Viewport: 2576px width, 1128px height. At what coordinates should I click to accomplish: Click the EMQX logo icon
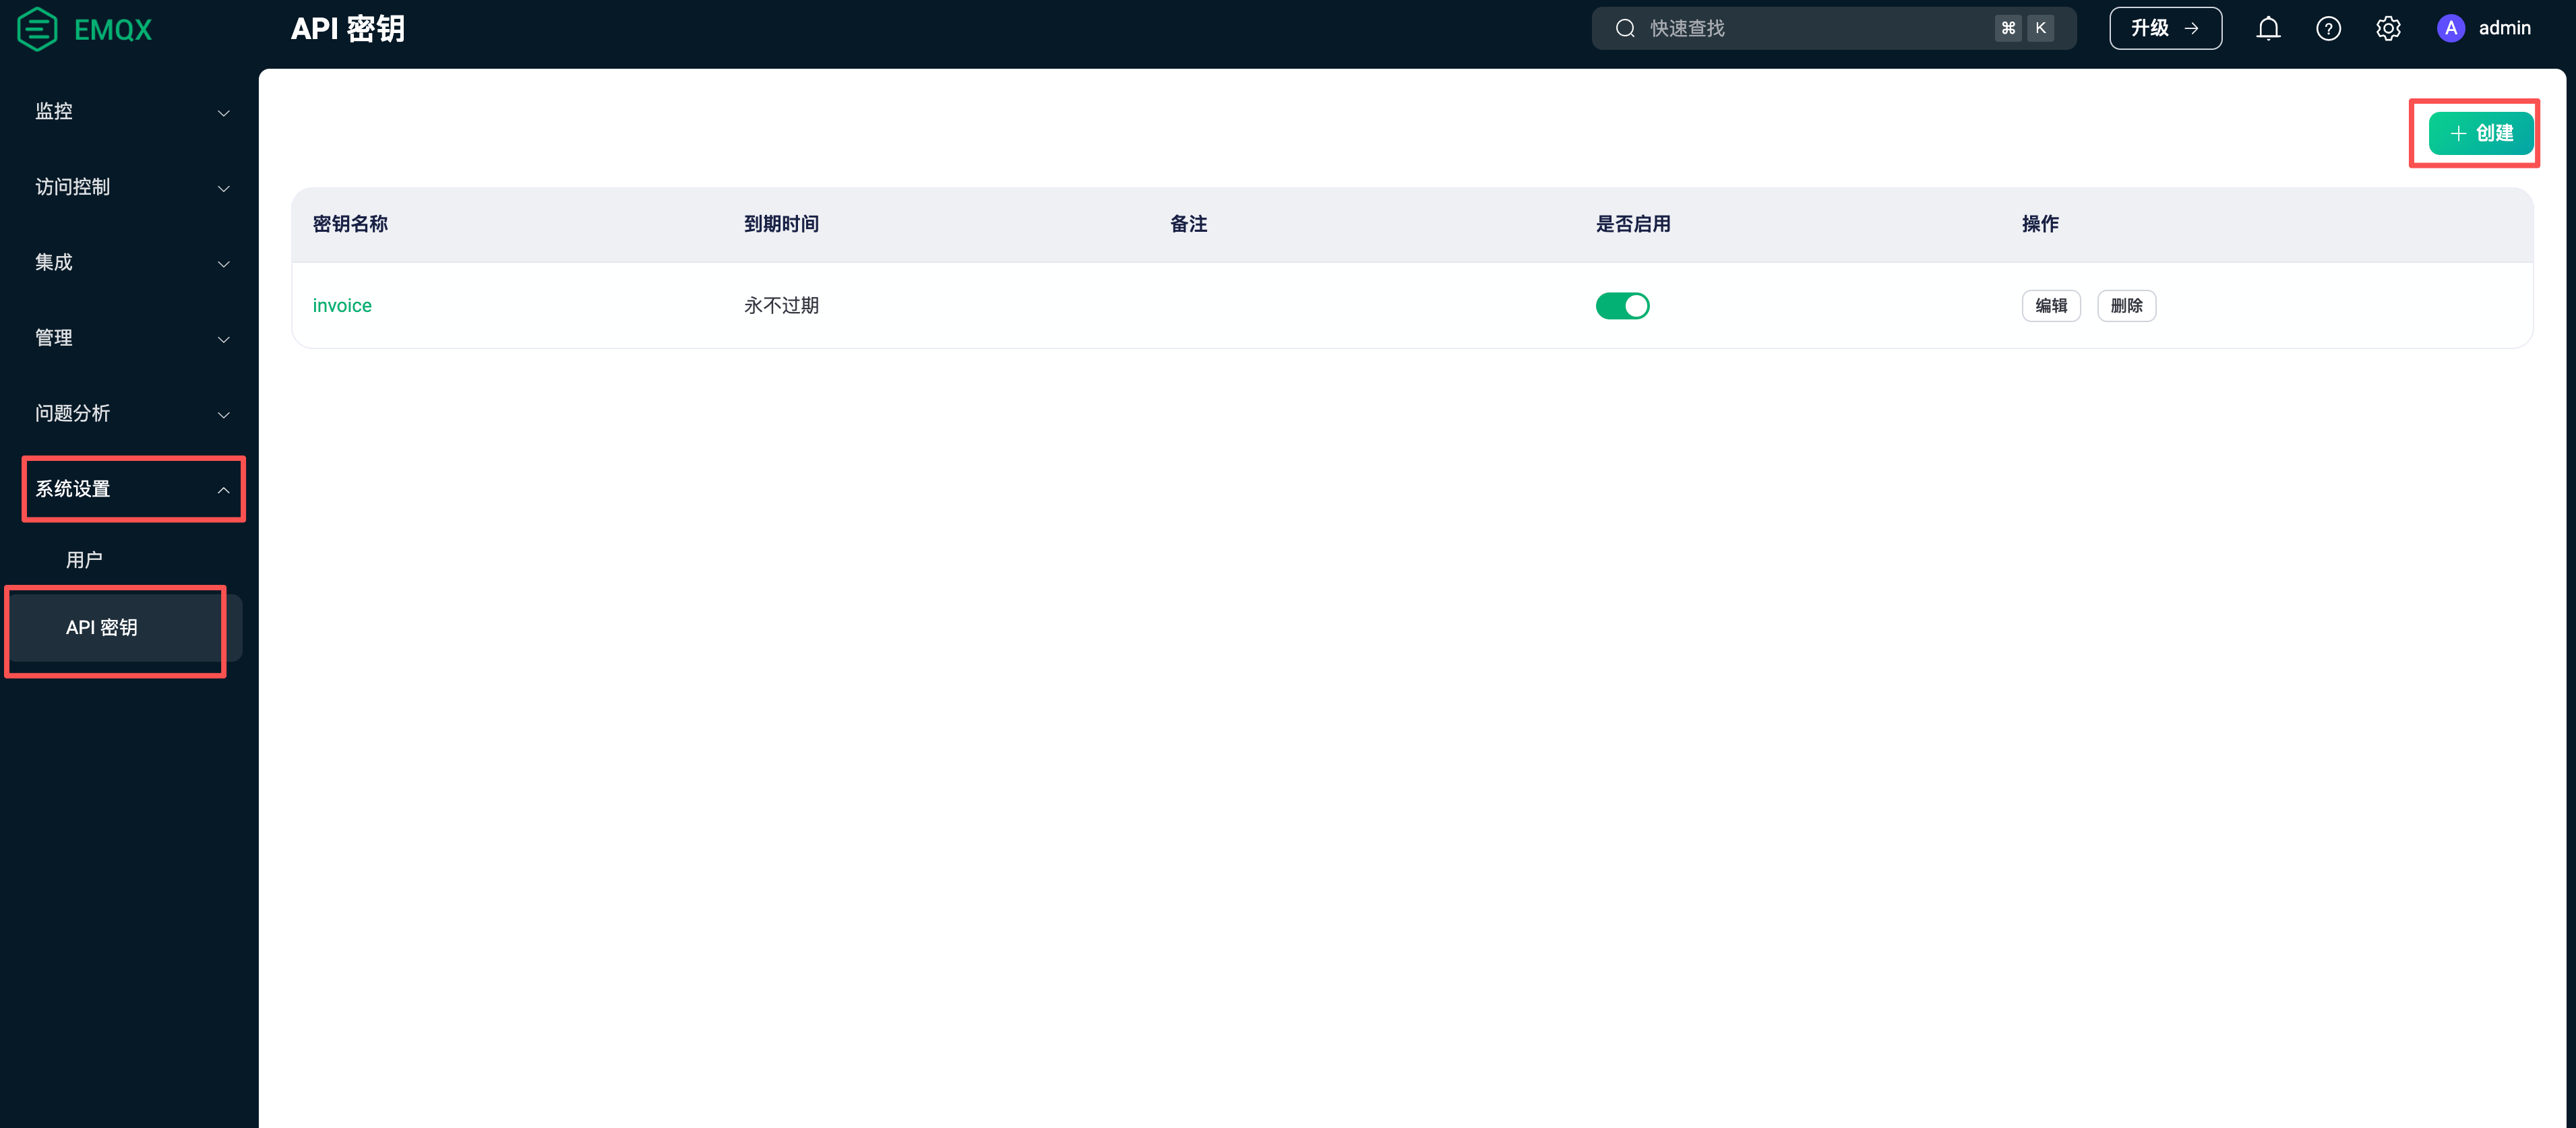(38, 29)
